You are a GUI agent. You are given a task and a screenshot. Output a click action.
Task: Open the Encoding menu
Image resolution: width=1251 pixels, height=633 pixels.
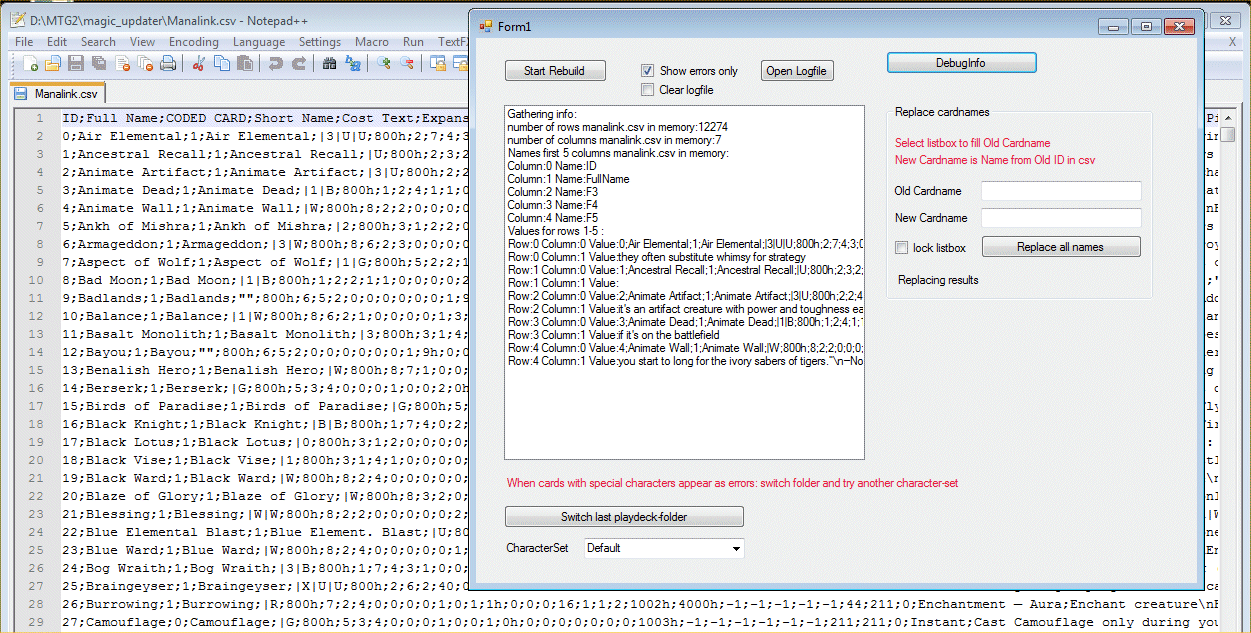[x=193, y=42]
